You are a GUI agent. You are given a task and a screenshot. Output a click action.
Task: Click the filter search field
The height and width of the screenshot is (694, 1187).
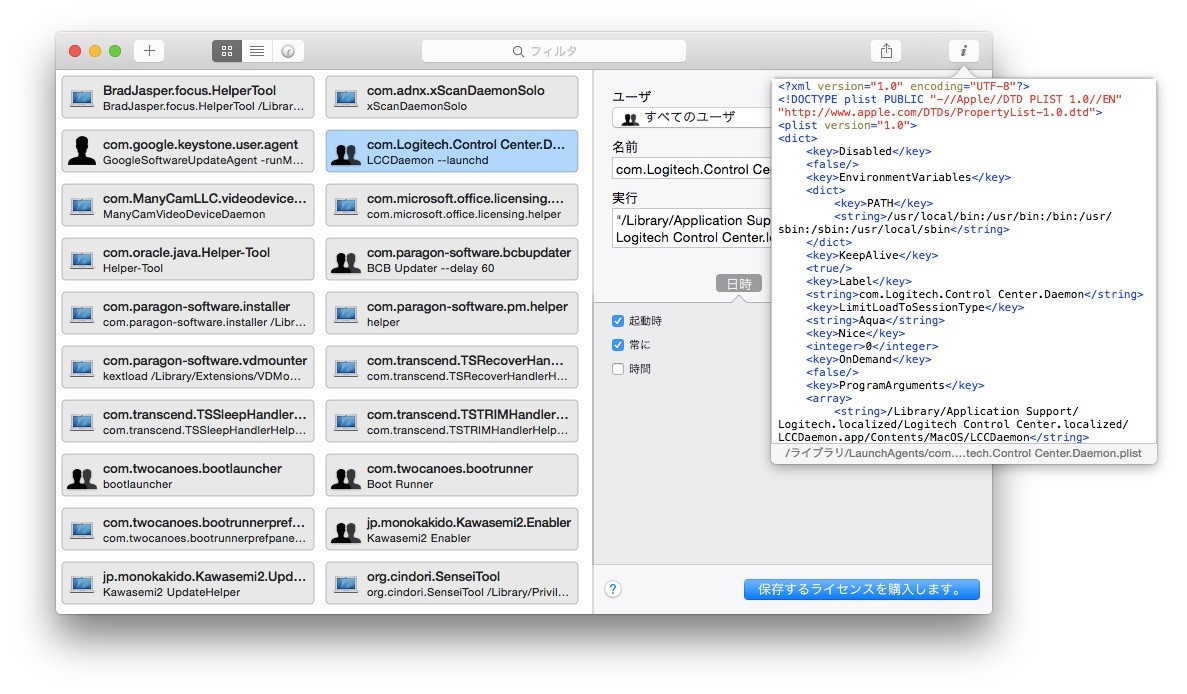coord(554,51)
